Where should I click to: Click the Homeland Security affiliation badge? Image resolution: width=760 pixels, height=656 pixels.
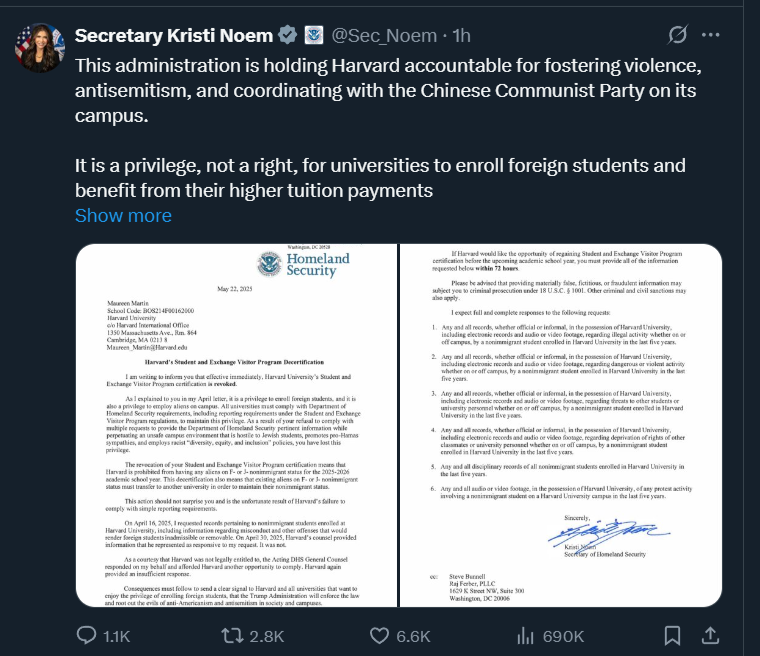pyautogui.click(x=314, y=35)
